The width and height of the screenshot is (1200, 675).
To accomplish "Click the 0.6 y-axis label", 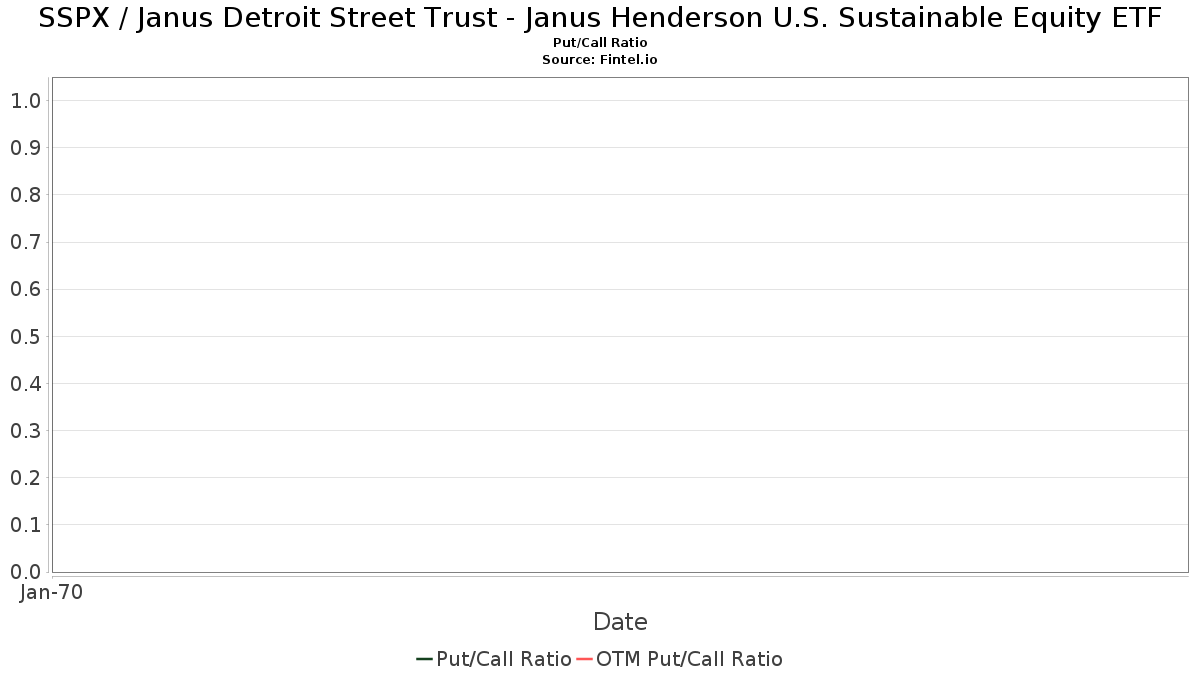I will point(26,289).
